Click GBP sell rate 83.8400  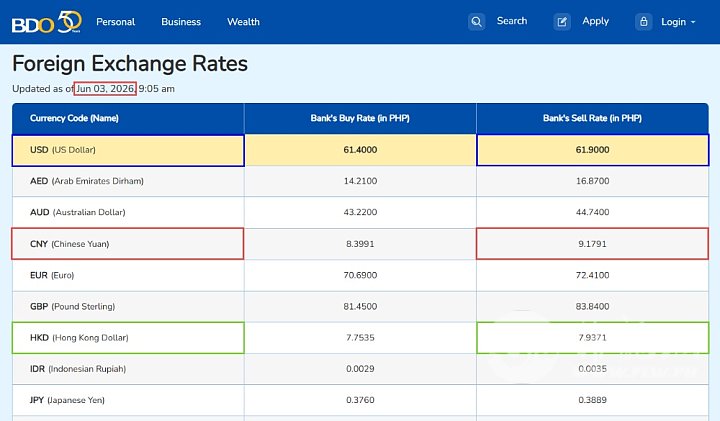[x=592, y=306]
